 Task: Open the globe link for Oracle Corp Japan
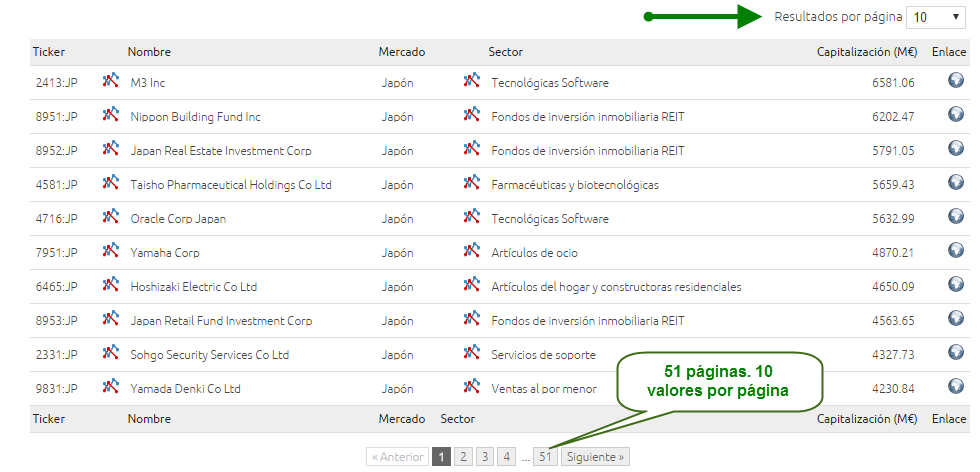coord(956,216)
